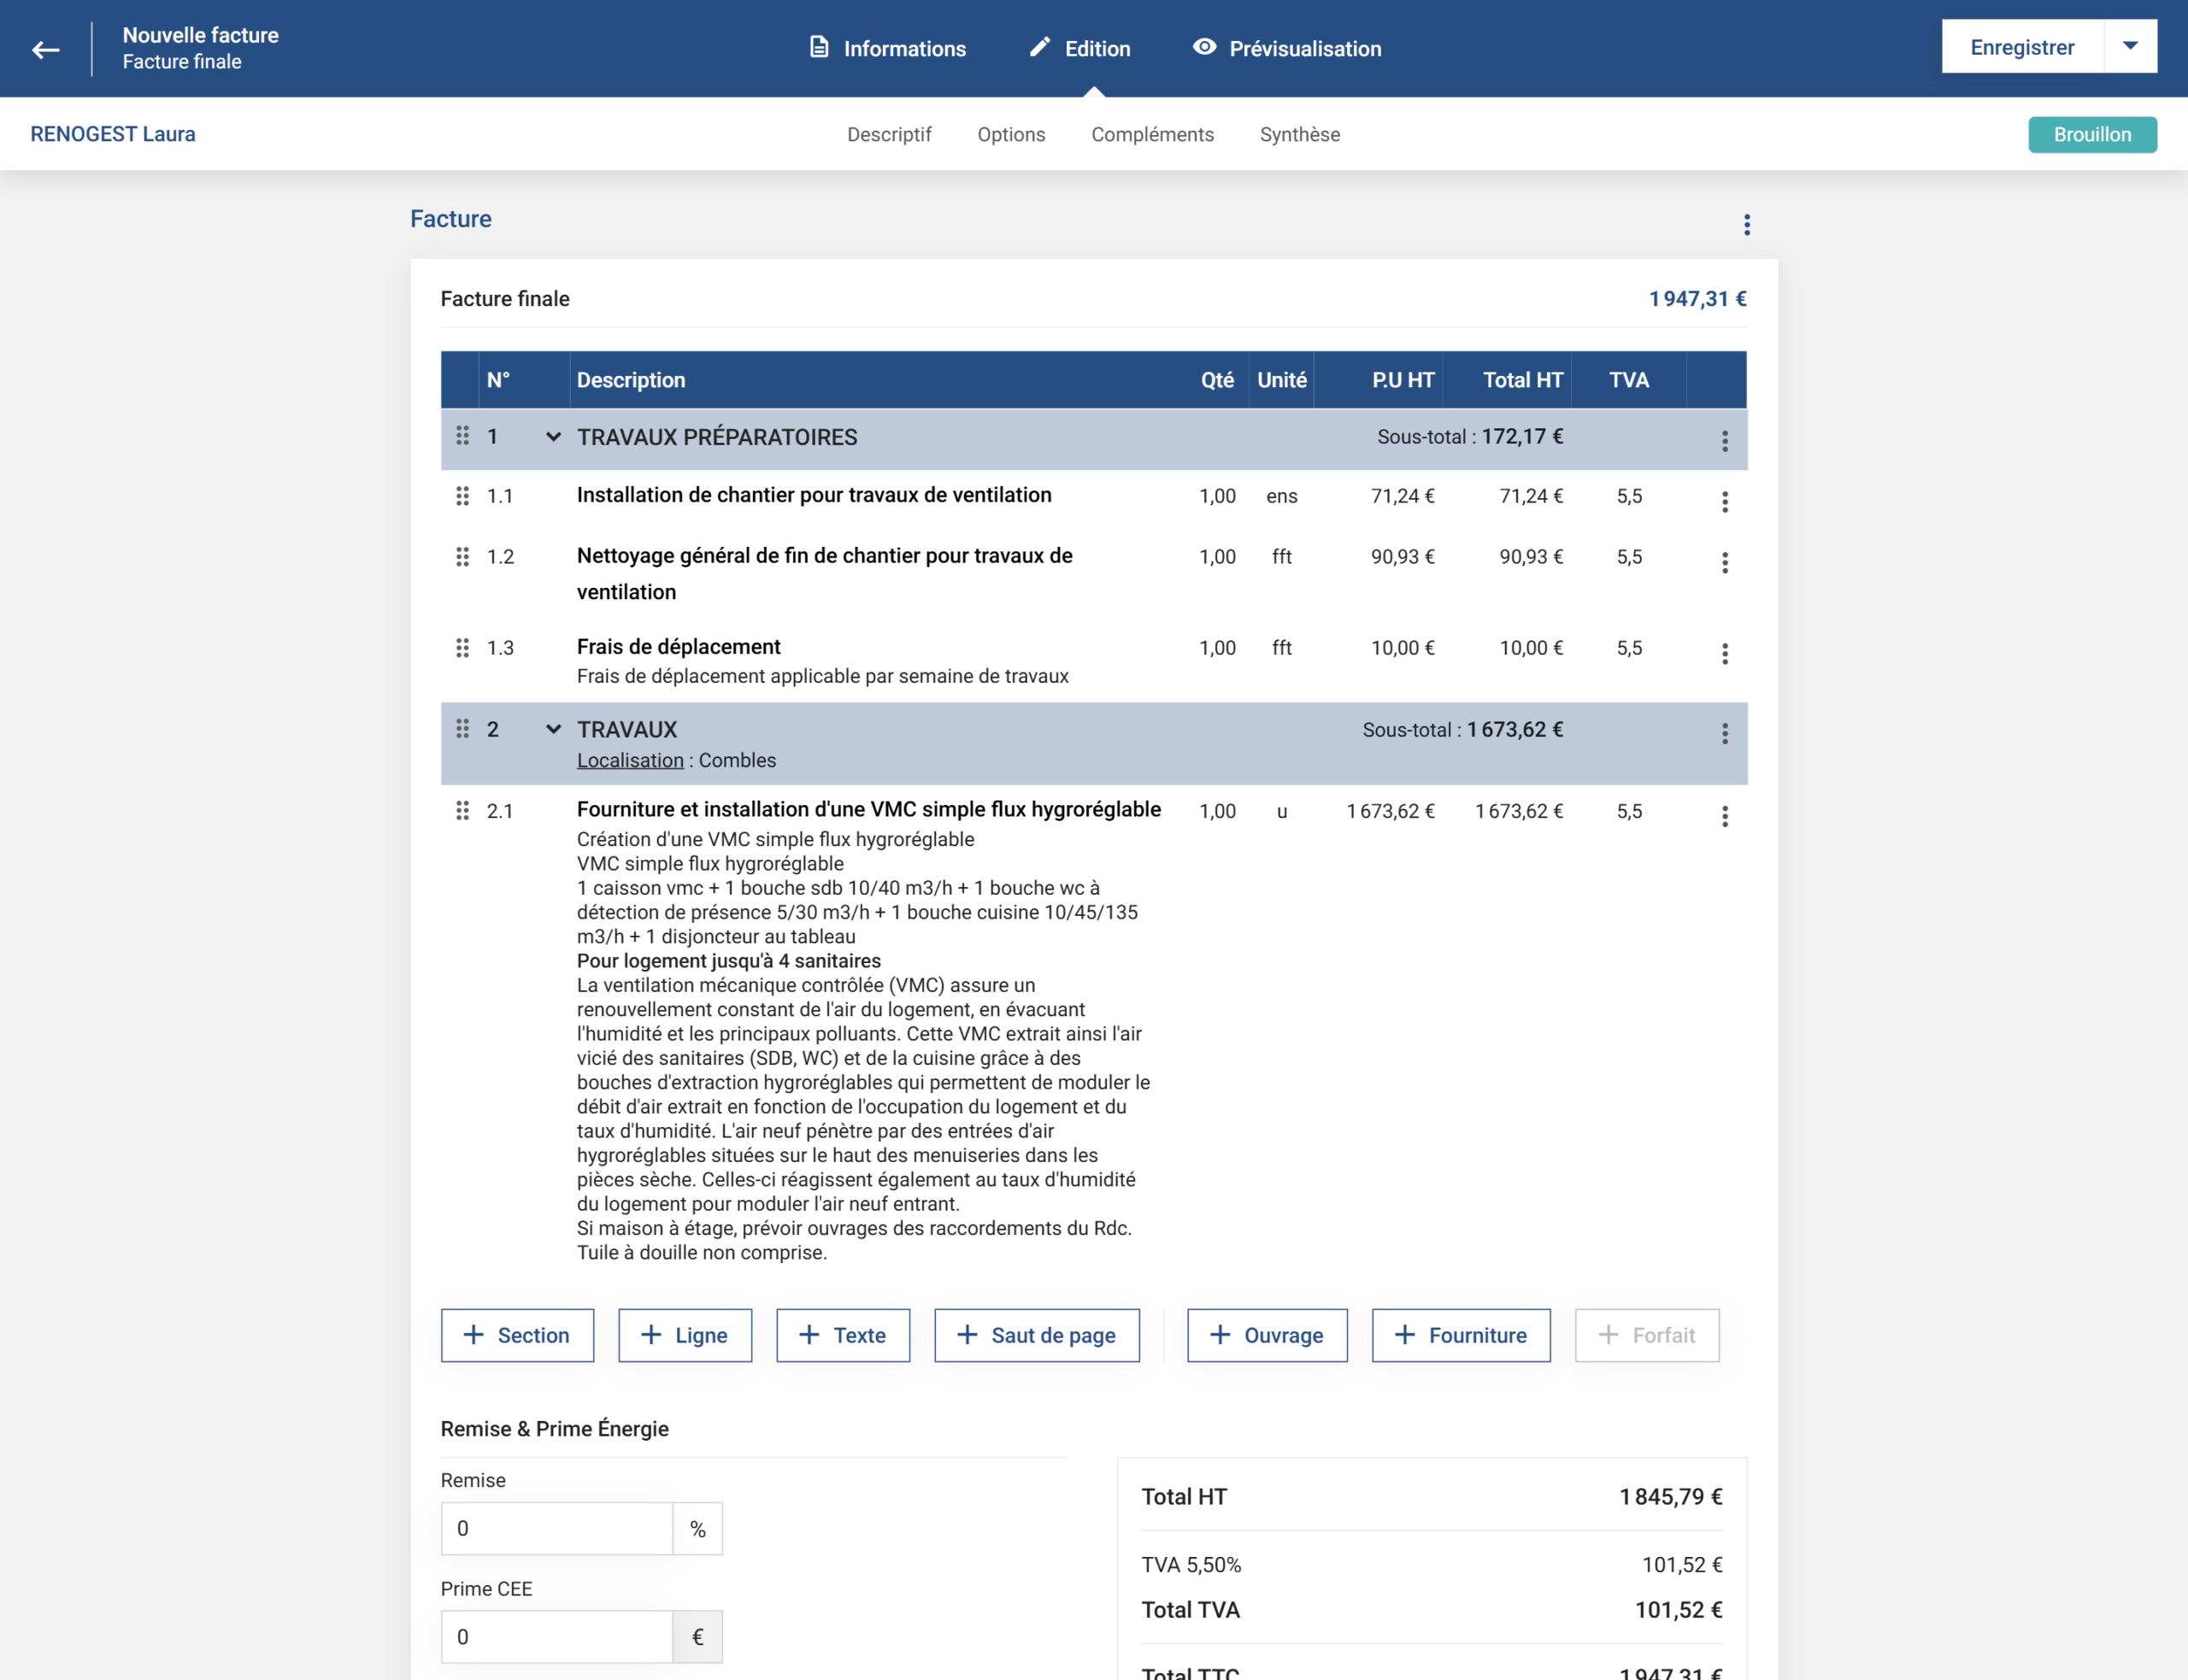This screenshot has height=1680, width=2188.
Task: Click the Localisation link in section 2
Action: (630, 760)
